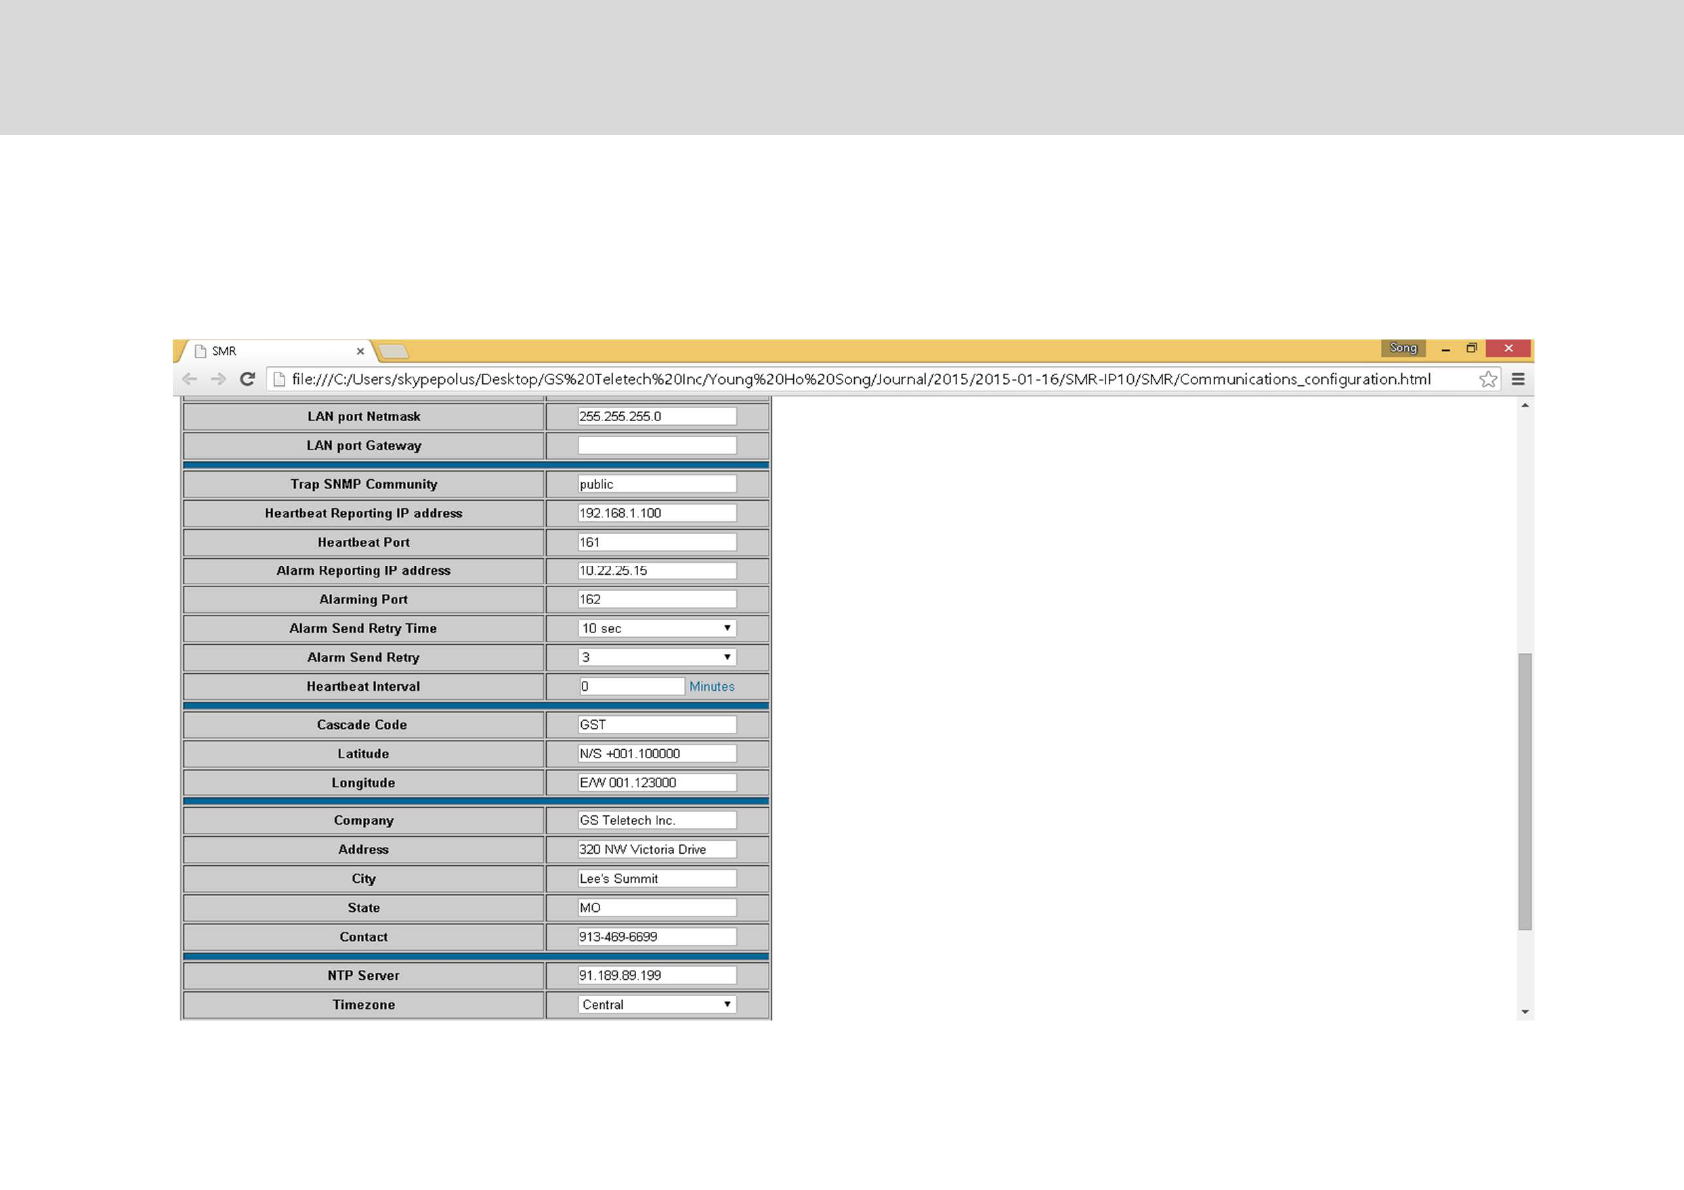
Task: Close the Chrome window
Action: click(x=1508, y=348)
